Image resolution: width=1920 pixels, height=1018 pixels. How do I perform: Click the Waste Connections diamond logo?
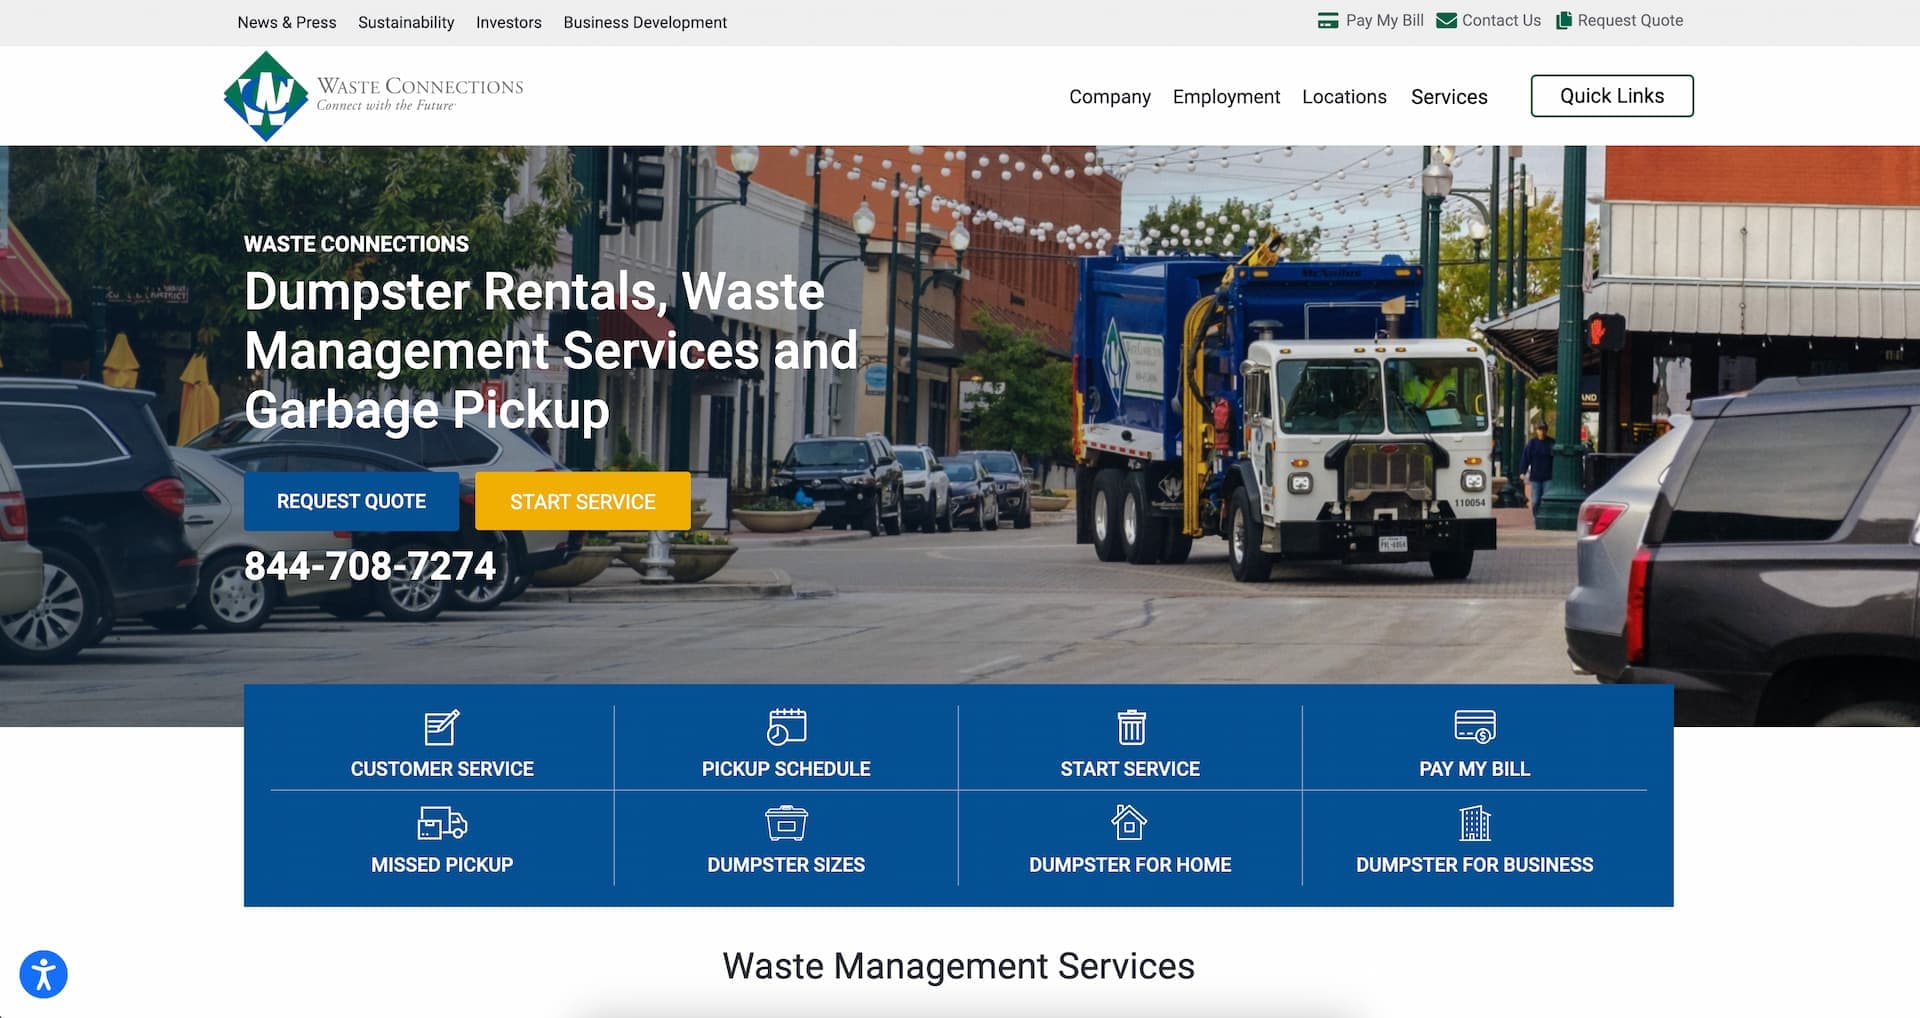(266, 96)
